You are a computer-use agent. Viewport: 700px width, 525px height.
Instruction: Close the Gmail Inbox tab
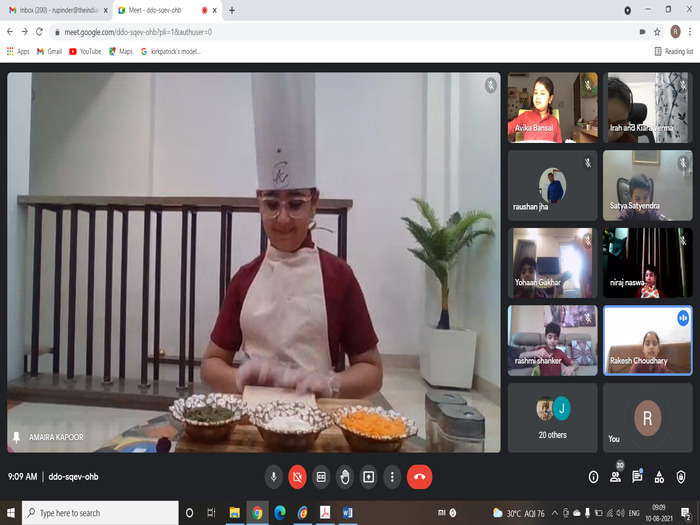click(x=106, y=10)
